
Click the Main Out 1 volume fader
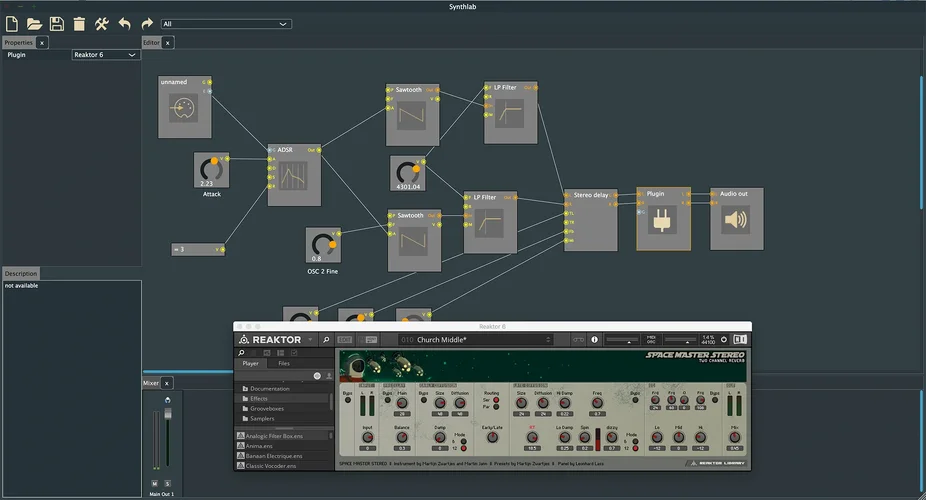(x=168, y=414)
